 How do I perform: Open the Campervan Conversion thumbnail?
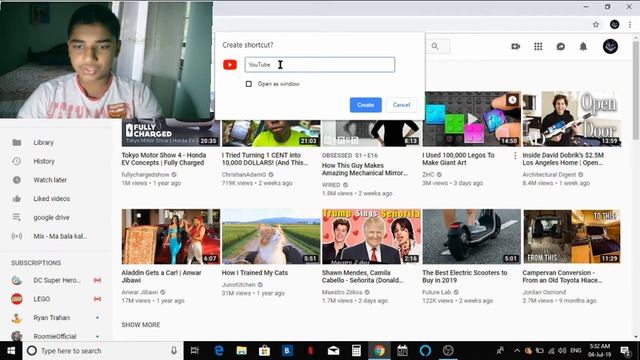click(x=572, y=237)
